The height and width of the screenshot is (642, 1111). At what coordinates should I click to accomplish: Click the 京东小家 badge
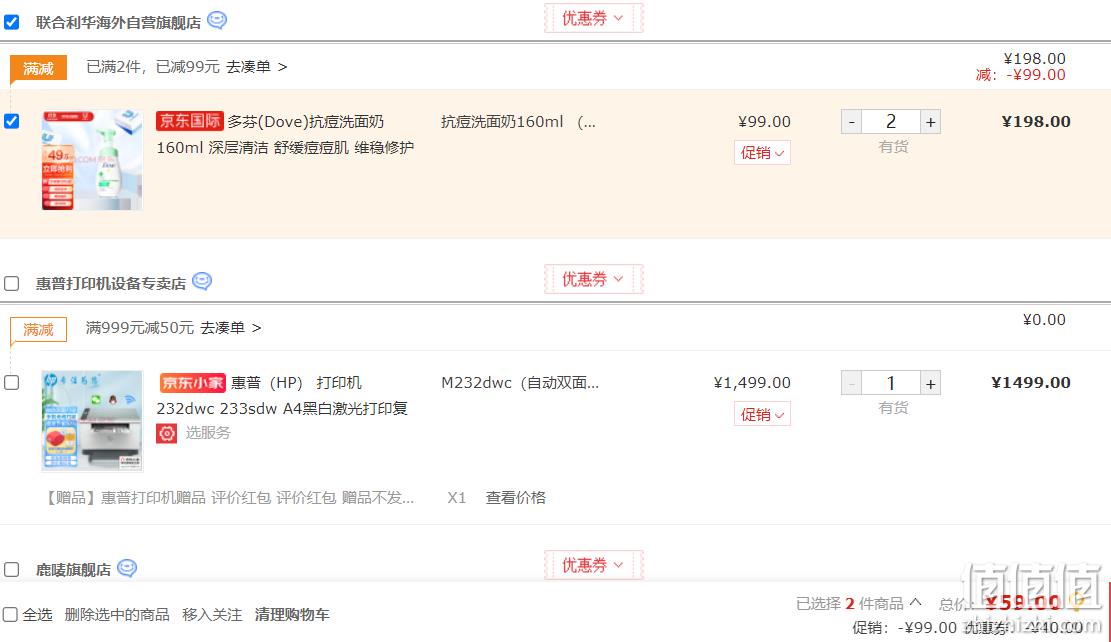(192, 383)
